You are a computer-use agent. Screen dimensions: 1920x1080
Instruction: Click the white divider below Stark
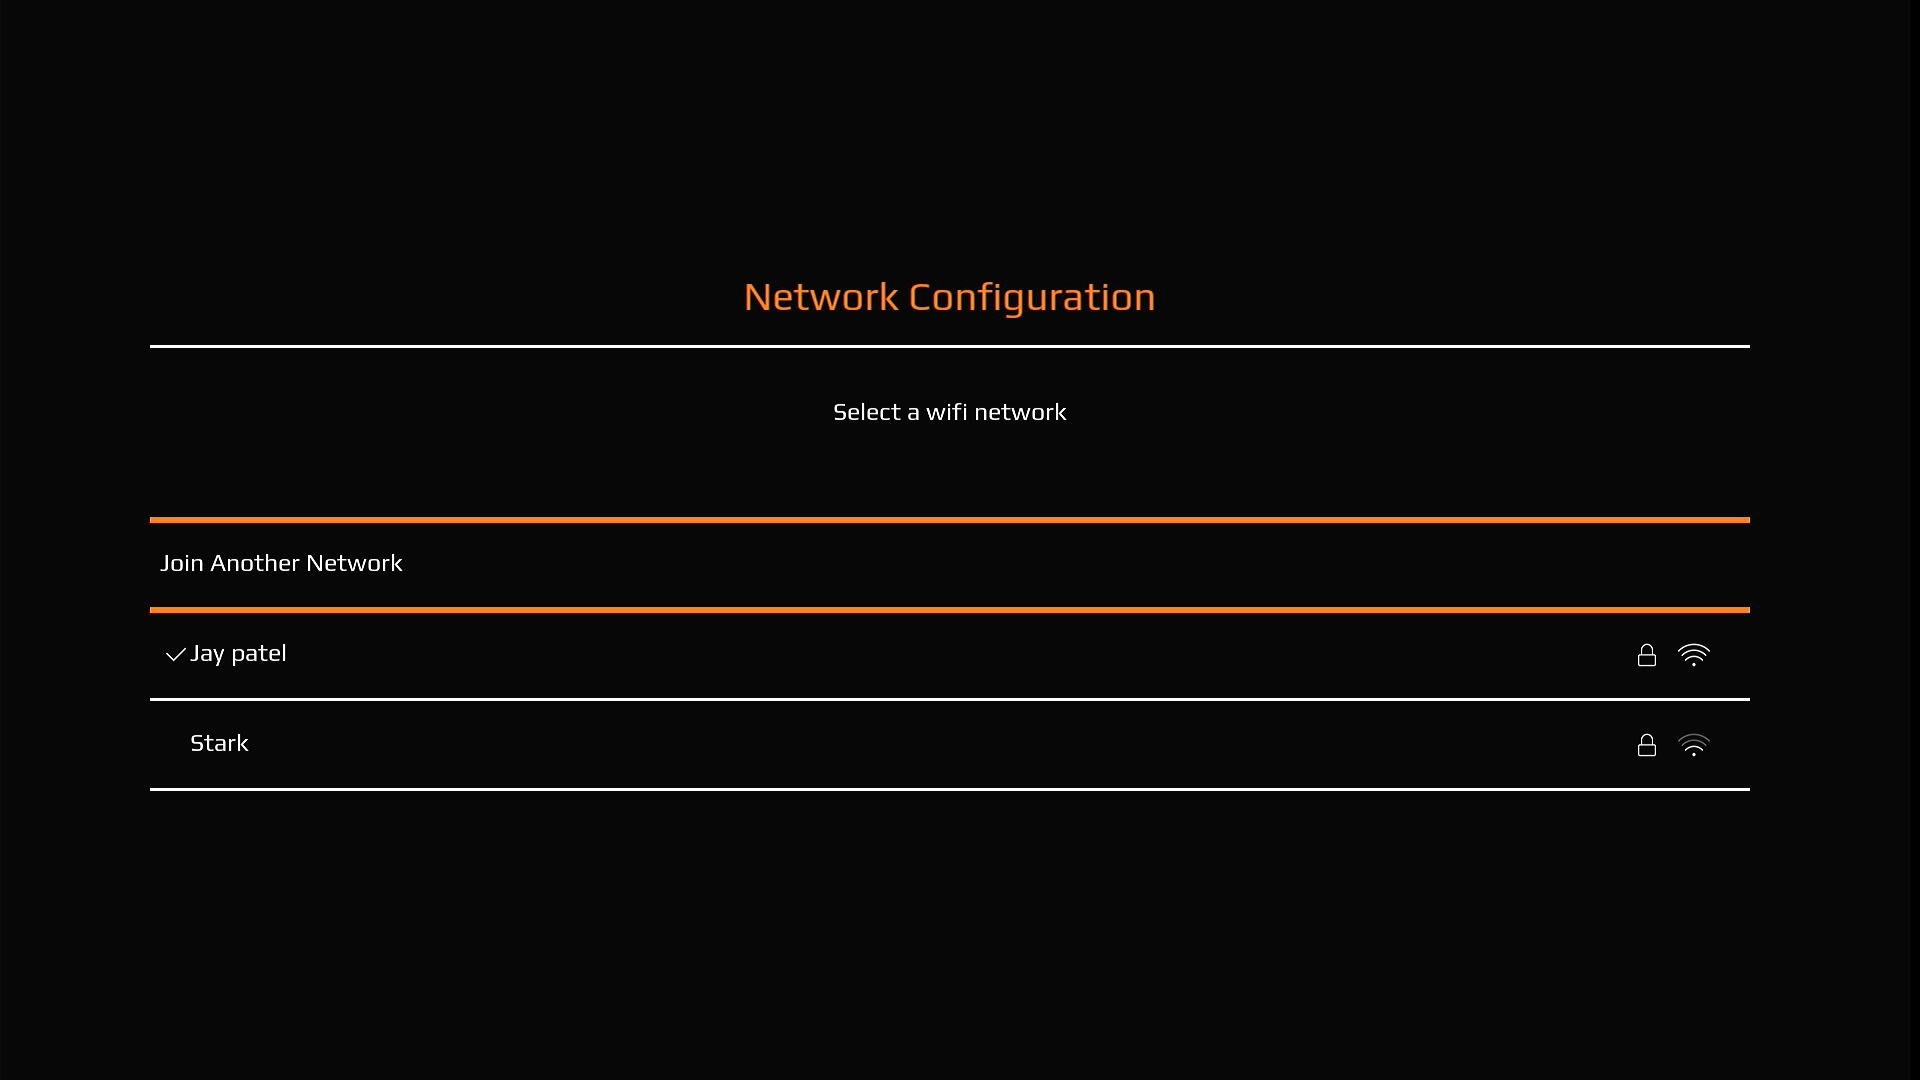point(949,789)
